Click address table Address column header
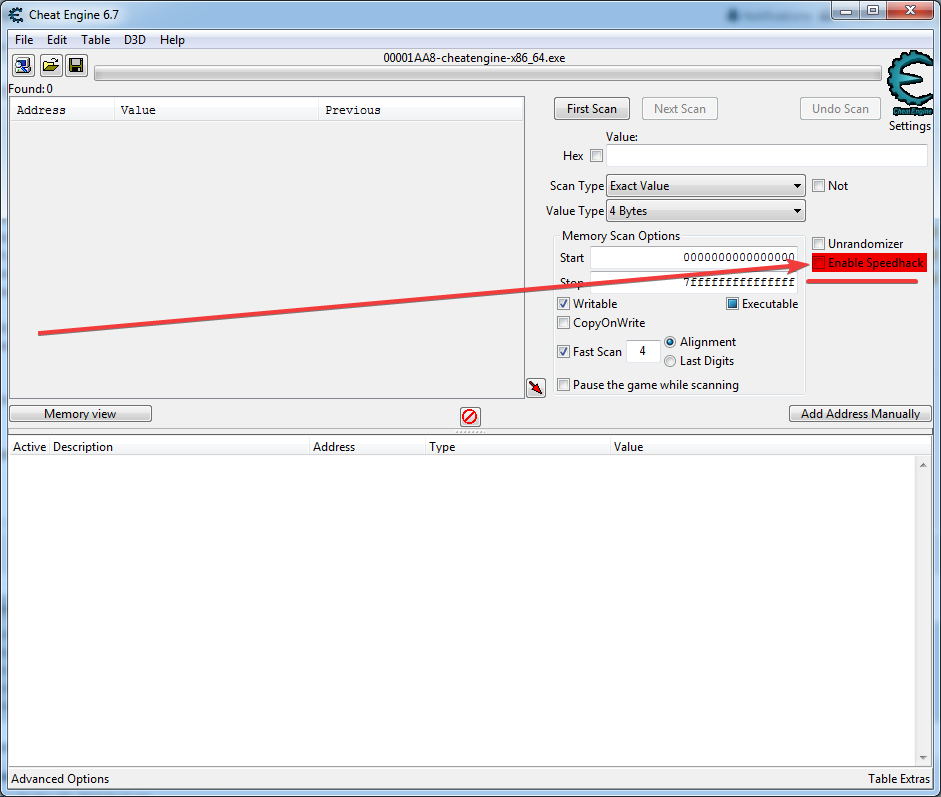The width and height of the screenshot is (941, 797). [x=367, y=447]
